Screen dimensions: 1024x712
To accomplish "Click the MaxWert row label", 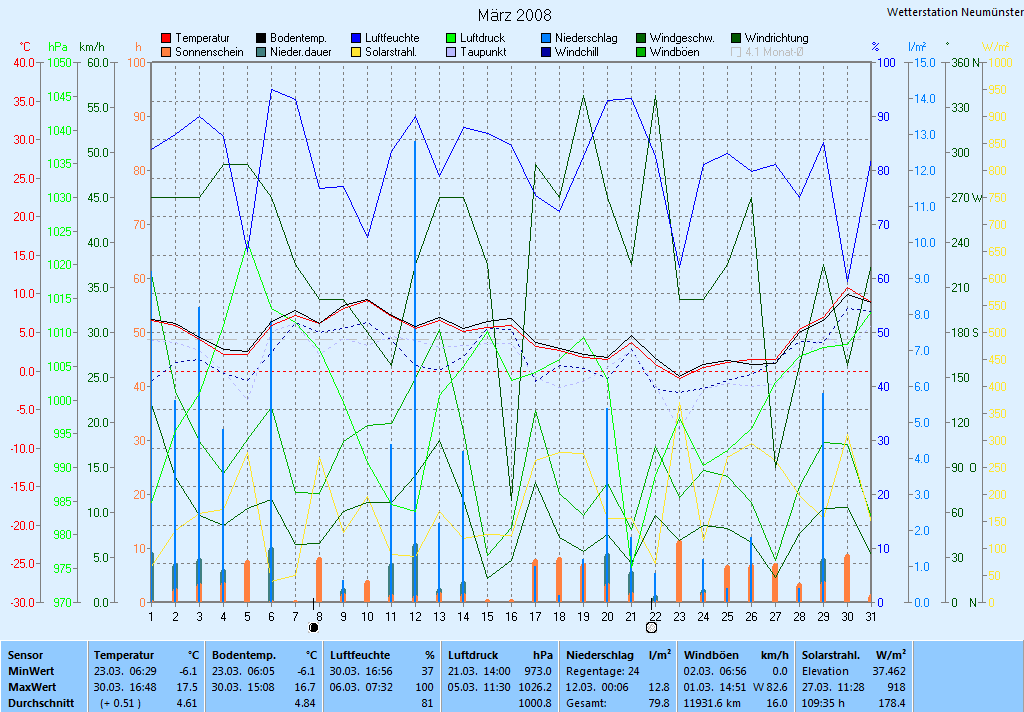I will pos(32,687).
